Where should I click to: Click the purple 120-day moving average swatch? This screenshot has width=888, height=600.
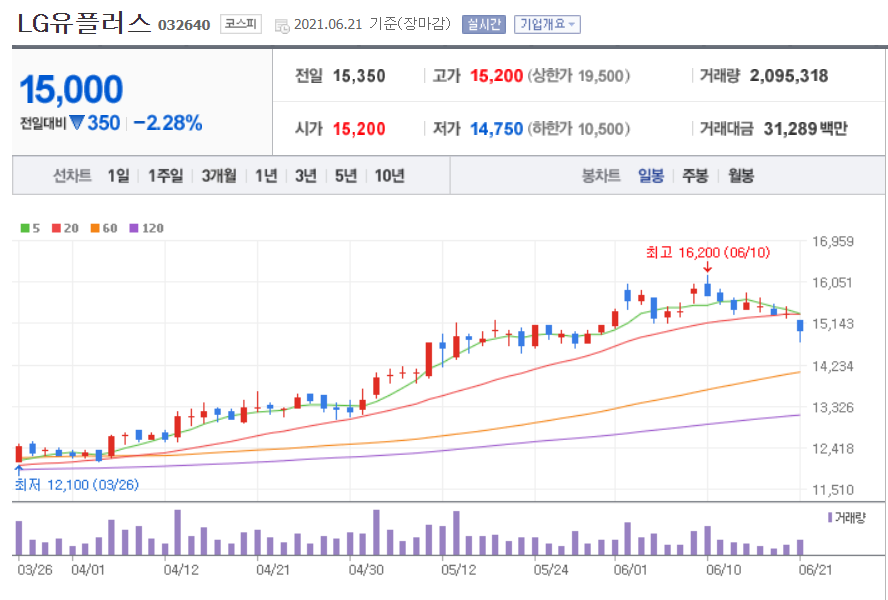pyautogui.click(x=134, y=228)
